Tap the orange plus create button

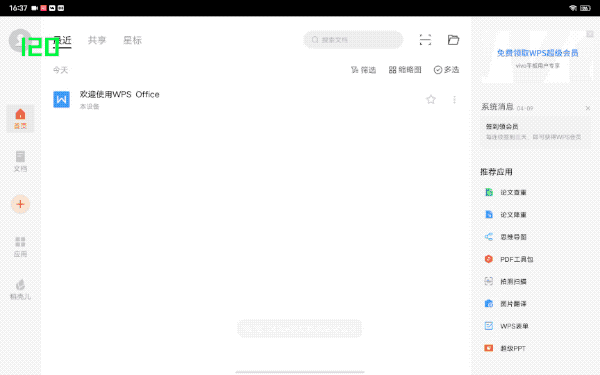[20, 204]
